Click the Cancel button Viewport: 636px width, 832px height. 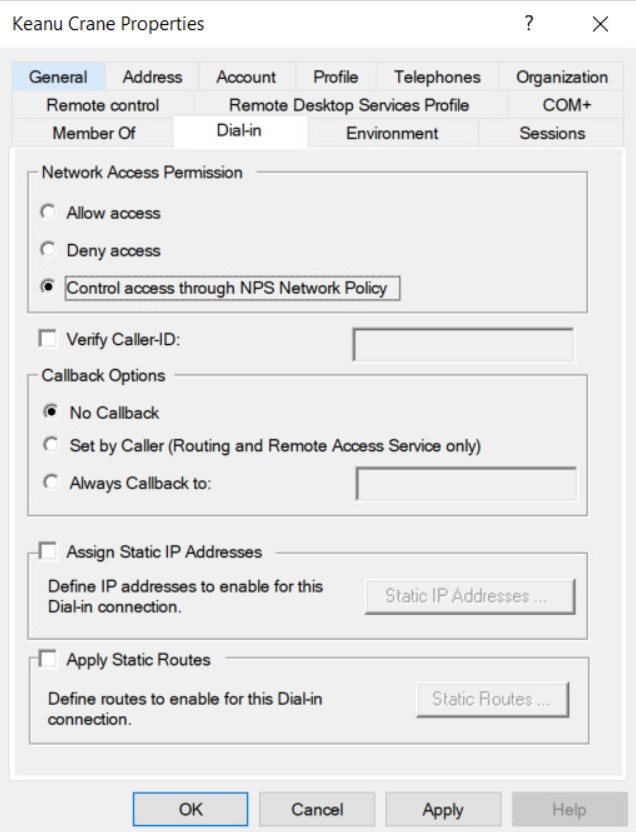[x=317, y=809]
